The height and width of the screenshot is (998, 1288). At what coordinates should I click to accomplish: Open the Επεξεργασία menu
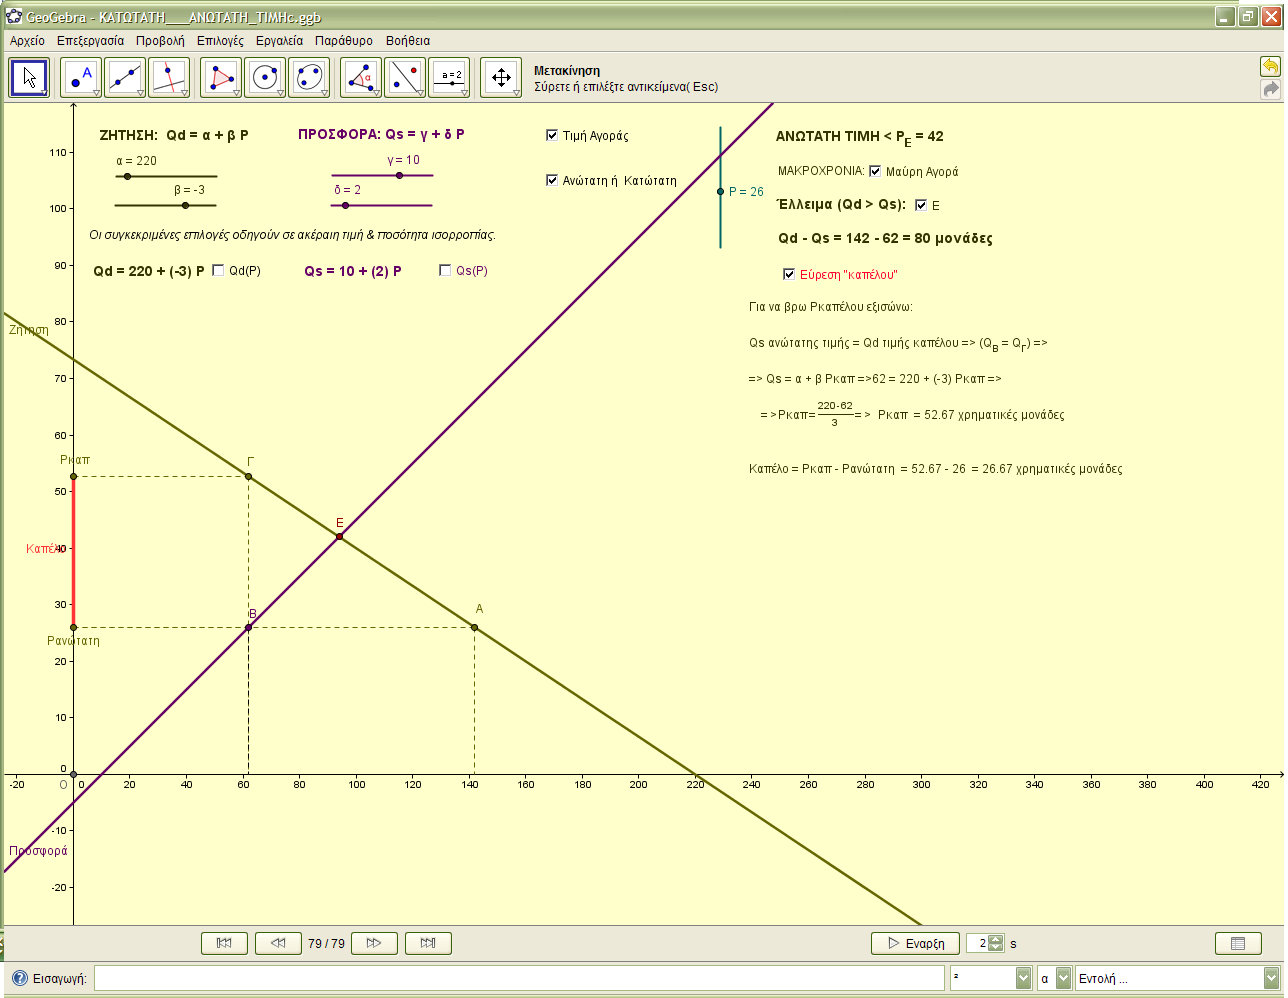coord(90,41)
